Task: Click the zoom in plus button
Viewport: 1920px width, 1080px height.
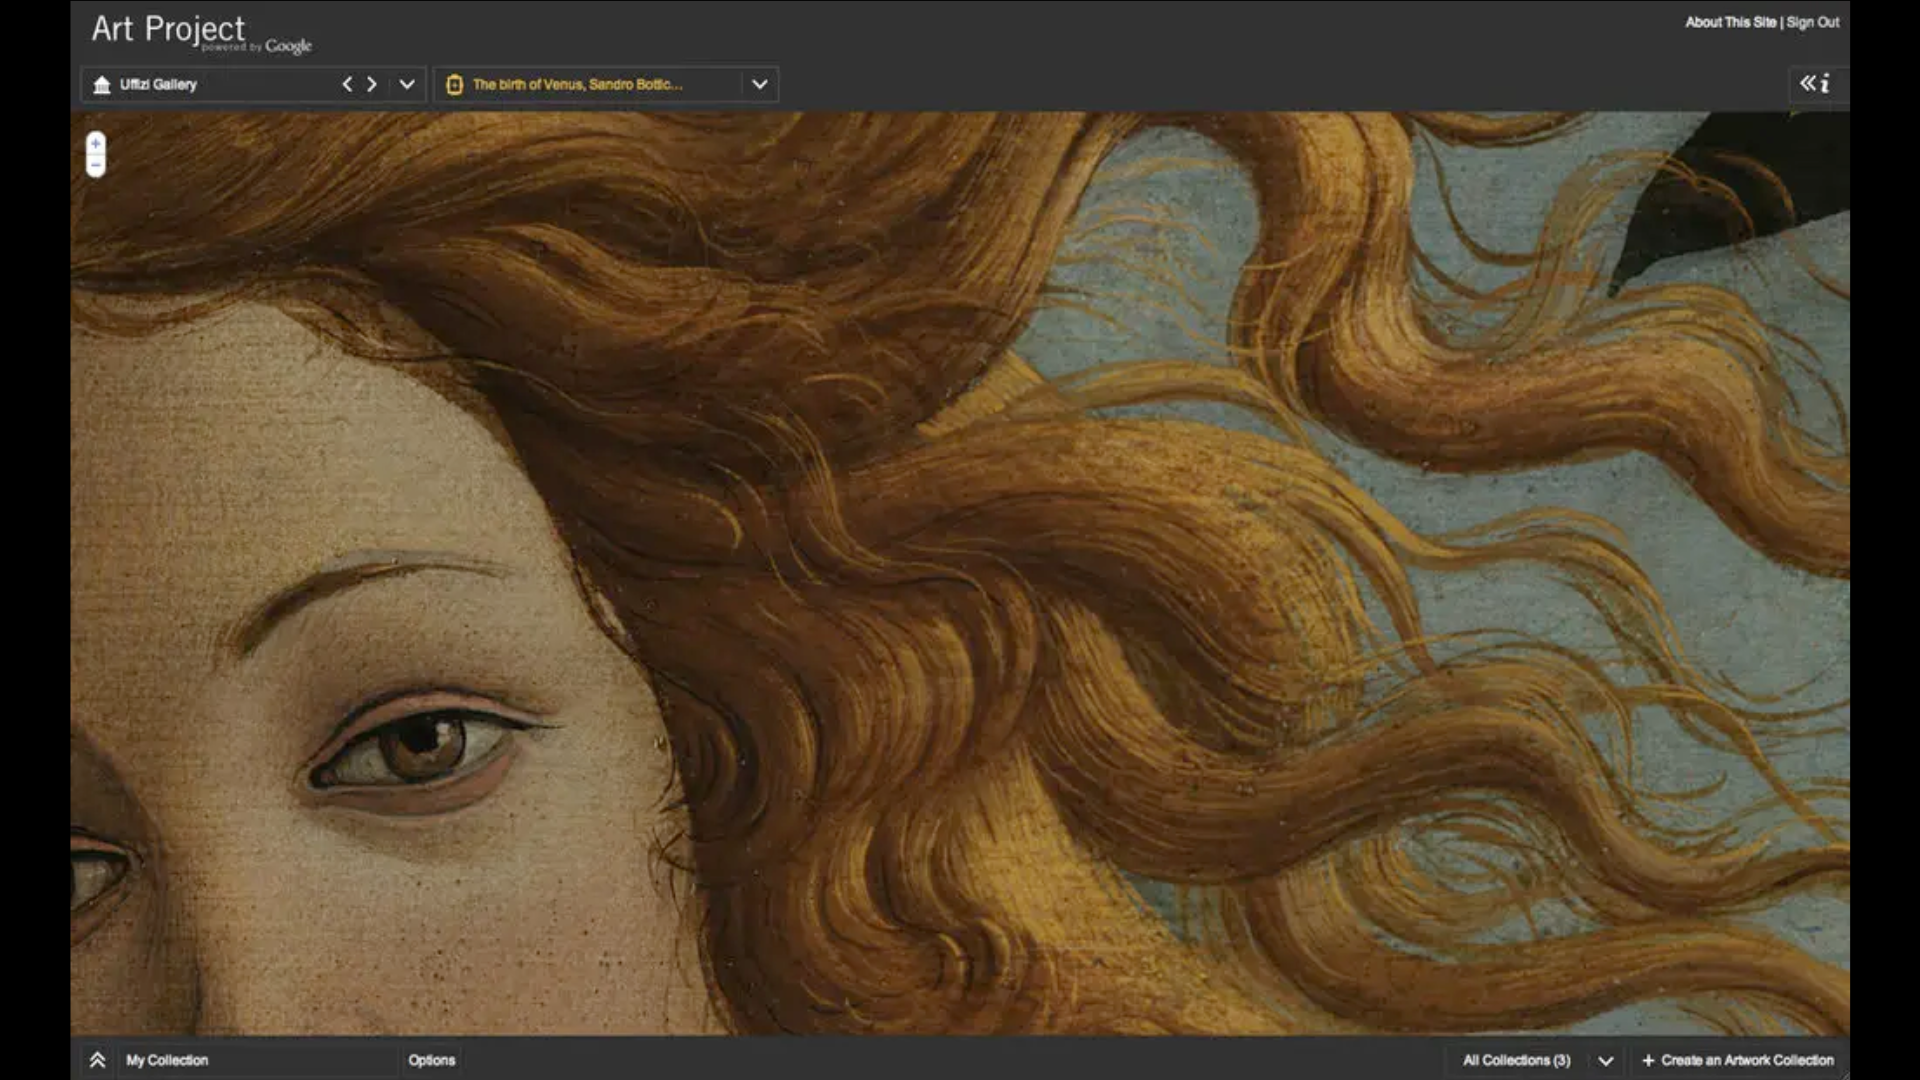Action: 96,143
